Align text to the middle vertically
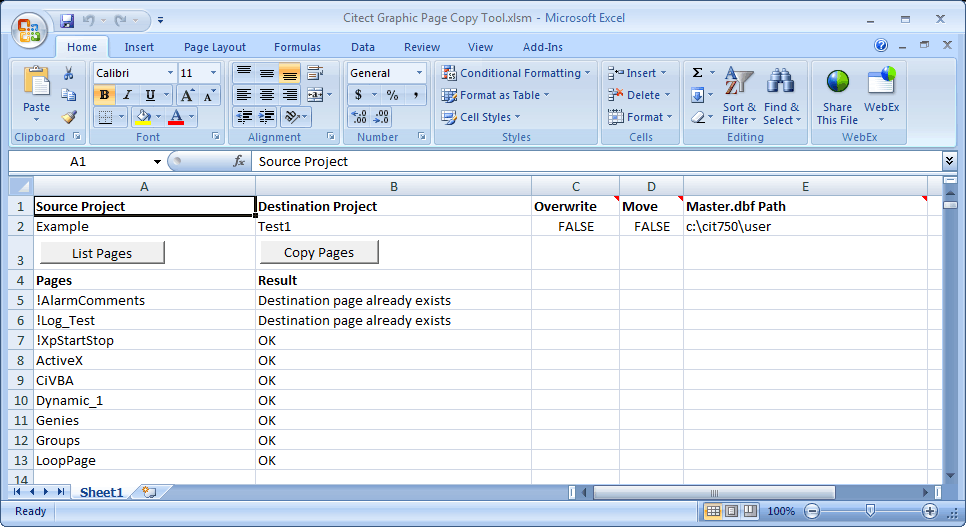Viewport: 966px width, 527px height. click(x=267, y=73)
